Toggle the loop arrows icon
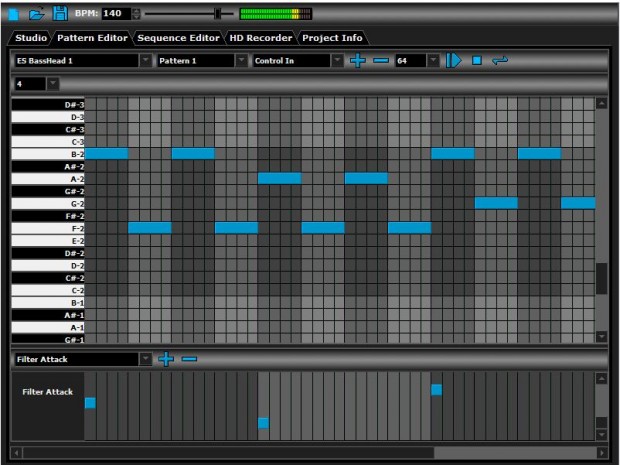The image size is (620, 465). [500, 60]
